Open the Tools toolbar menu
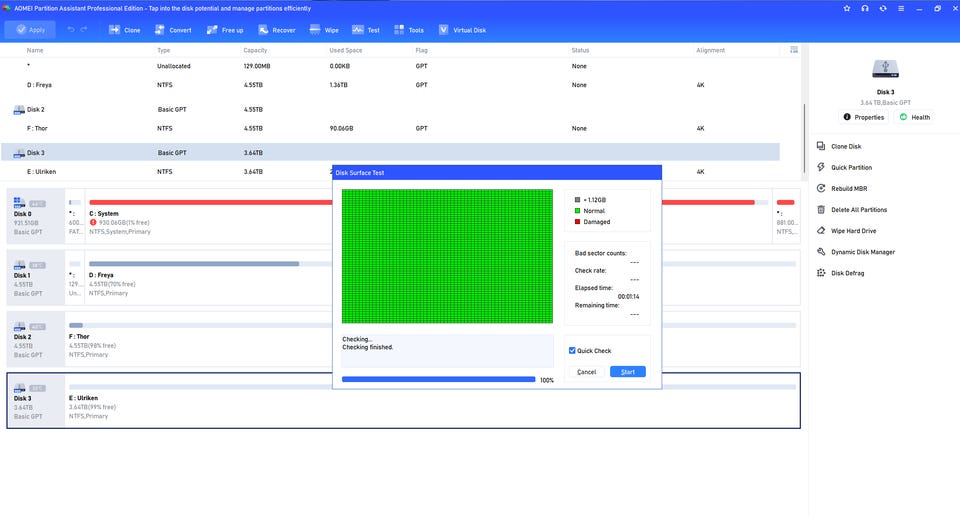Screen dimensions: 960x516 [408, 30]
